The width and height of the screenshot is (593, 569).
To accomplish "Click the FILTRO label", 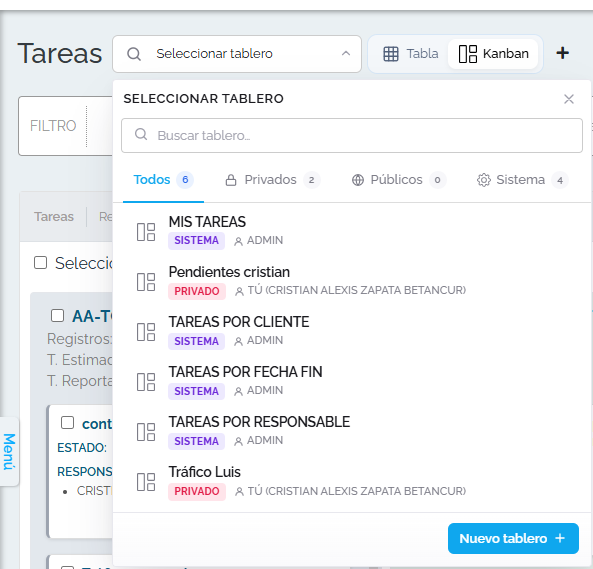I will pyautogui.click(x=53, y=126).
